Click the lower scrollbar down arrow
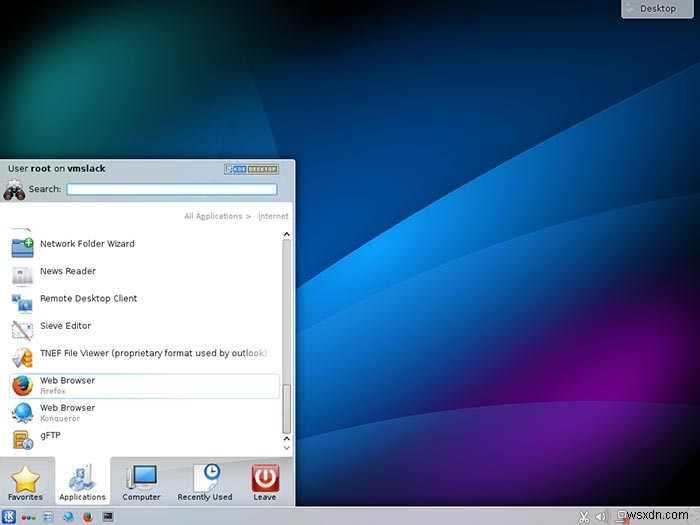 pos(287,447)
